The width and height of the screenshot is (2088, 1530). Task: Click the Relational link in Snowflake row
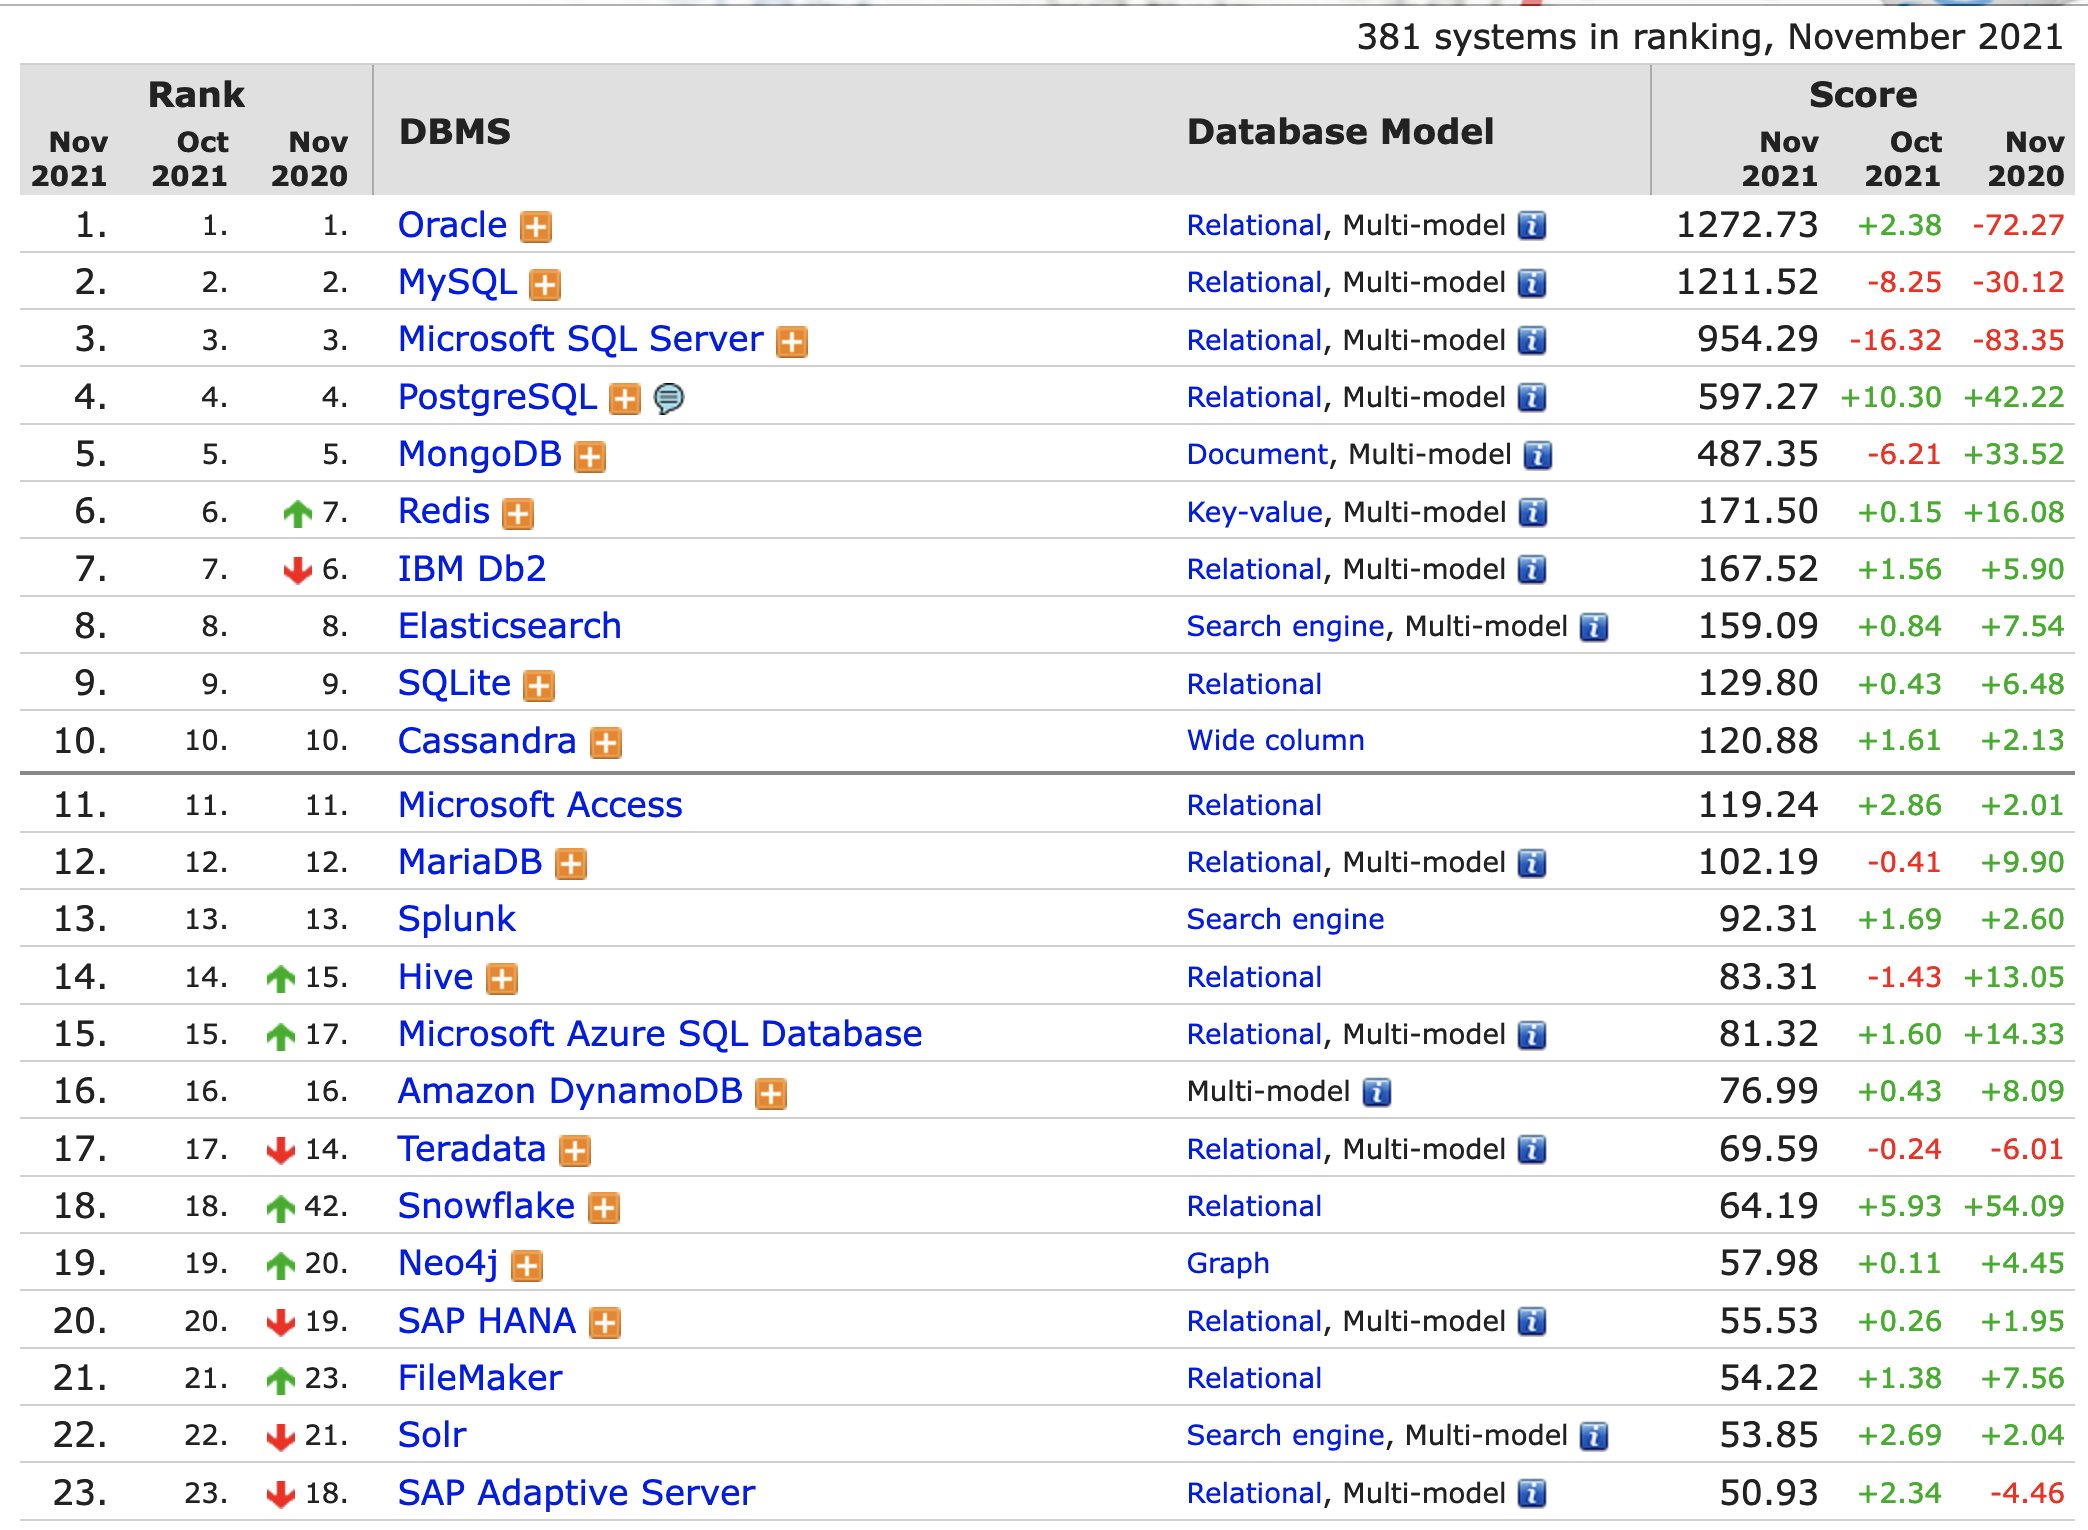coord(1254,1206)
